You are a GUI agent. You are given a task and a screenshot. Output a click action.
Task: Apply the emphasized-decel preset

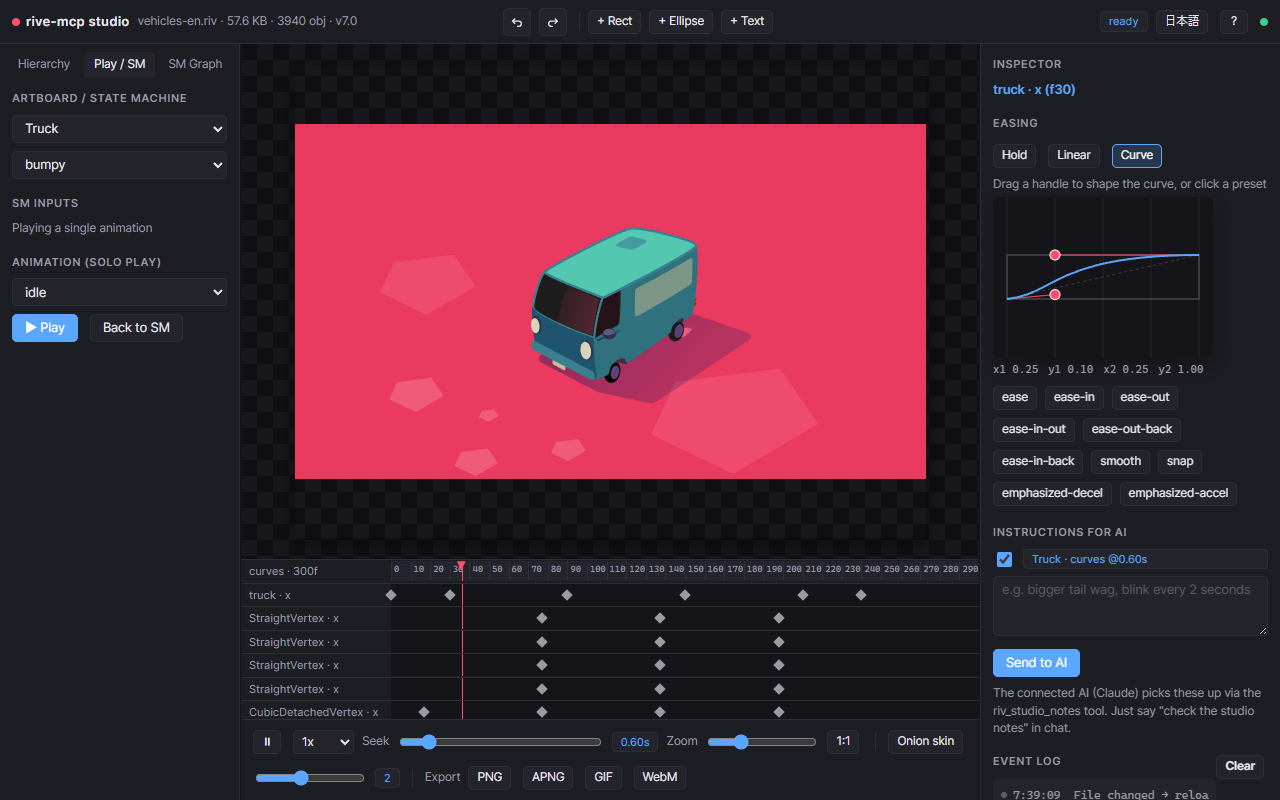pyautogui.click(x=1052, y=494)
